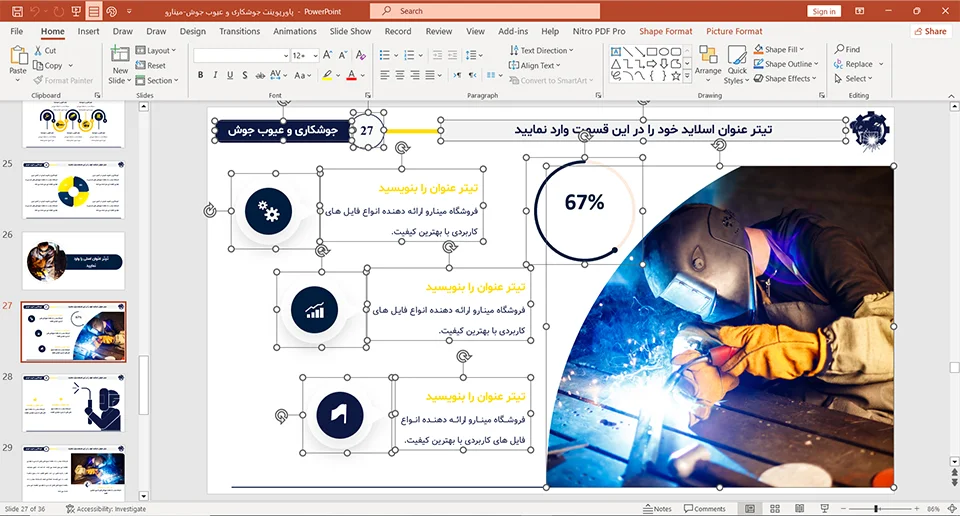The width and height of the screenshot is (960, 516).
Task: Open the font size dropdown
Action: [315, 56]
